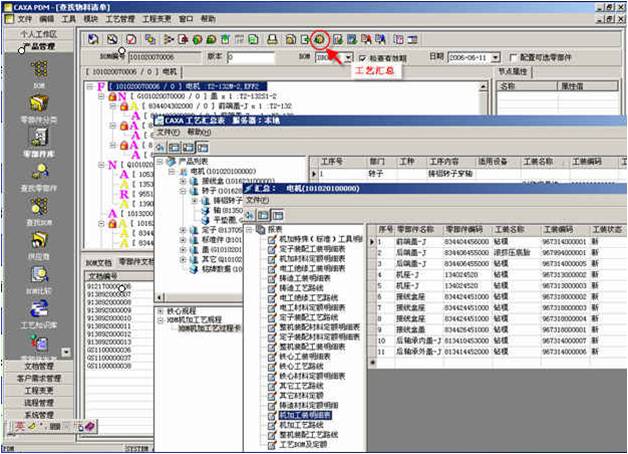Open the 工程变更 menu in the menu bar
The width and height of the screenshot is (628, 454).
(157, 19)
